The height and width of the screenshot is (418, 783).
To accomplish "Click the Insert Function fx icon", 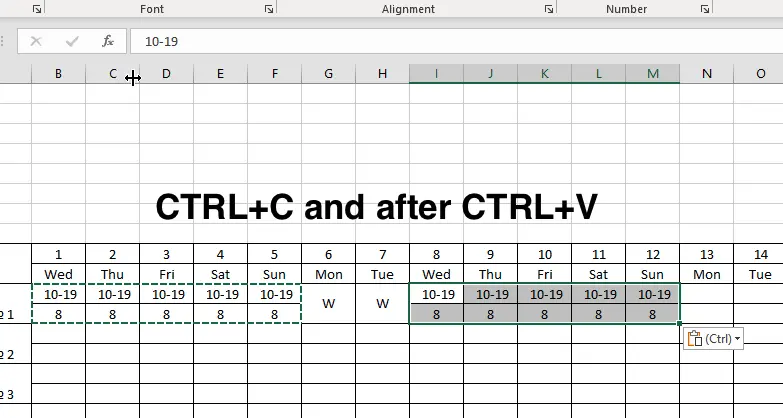I will coord(108,42).
